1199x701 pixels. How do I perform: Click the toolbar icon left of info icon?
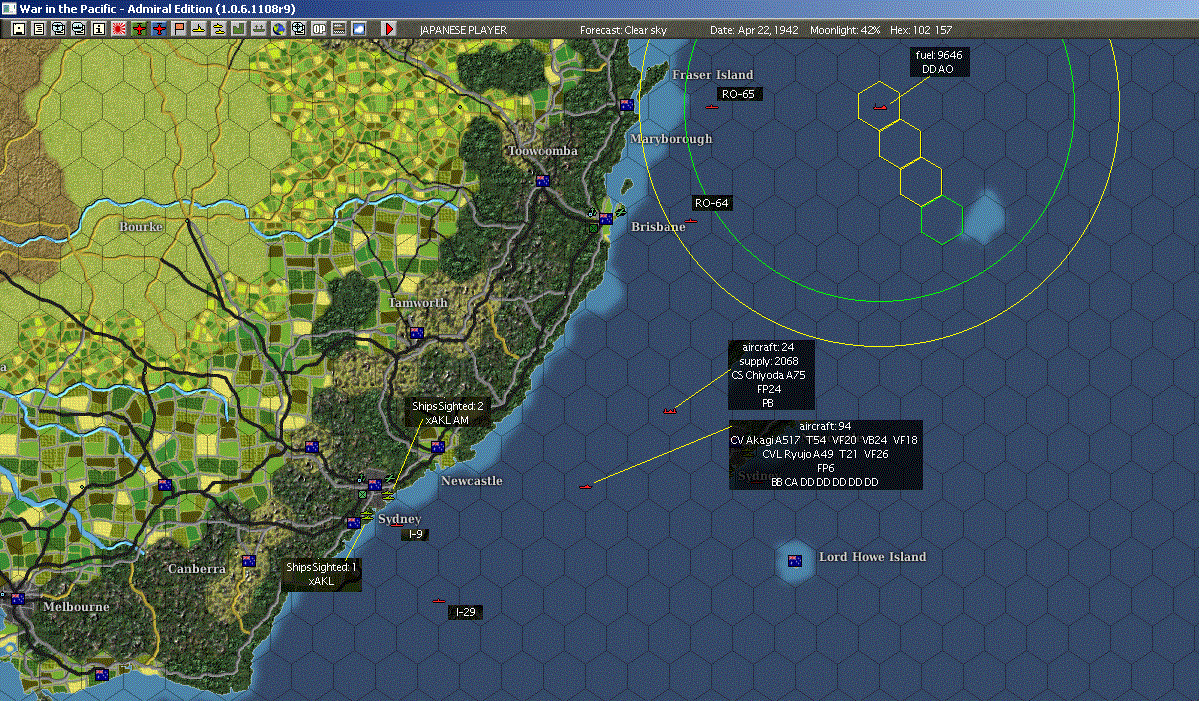click(78, 29)
